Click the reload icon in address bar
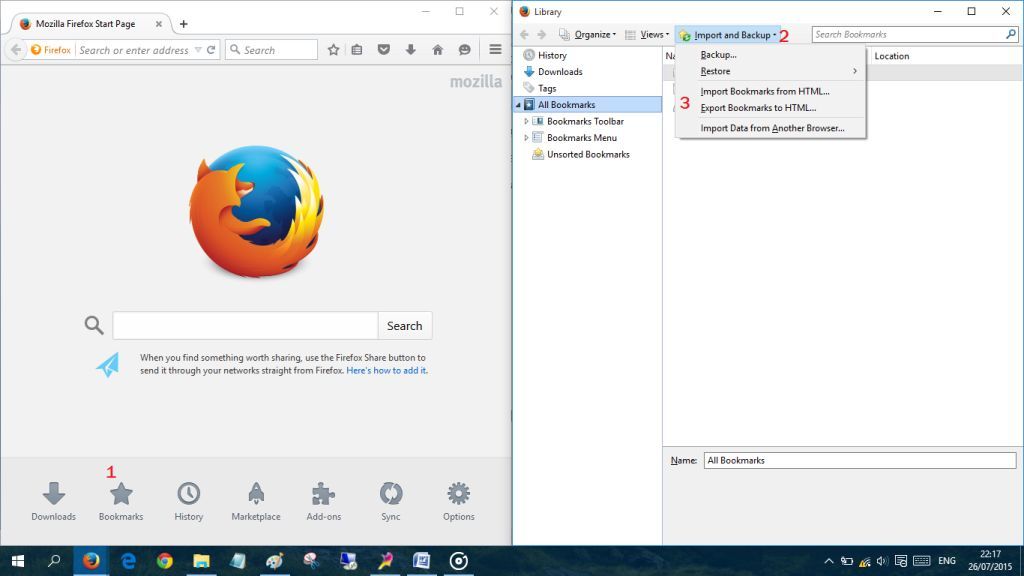Screen dimensions: 1024x576 click(x=211, y=50)
